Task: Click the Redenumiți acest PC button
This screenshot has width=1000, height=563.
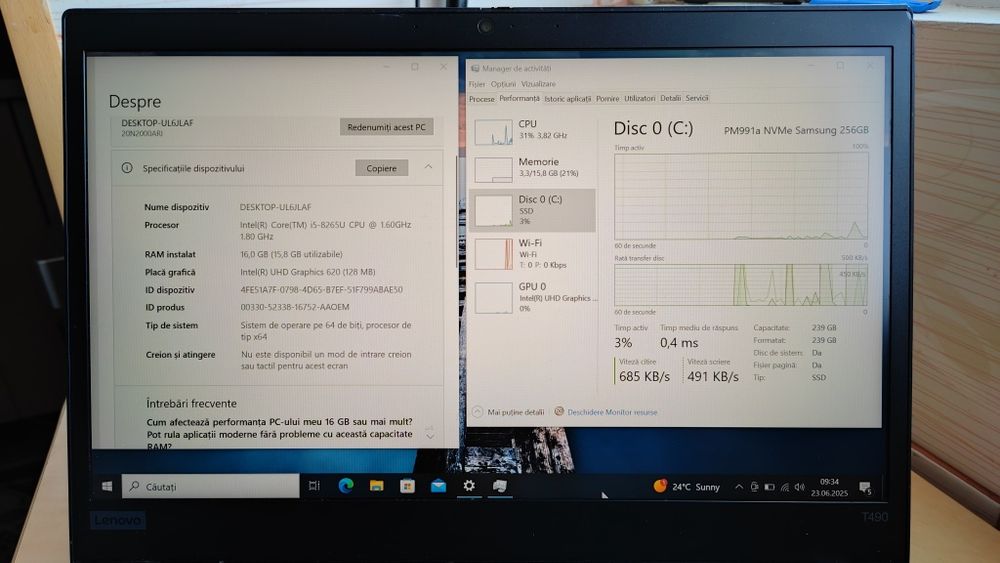Action: click(386, 127)
